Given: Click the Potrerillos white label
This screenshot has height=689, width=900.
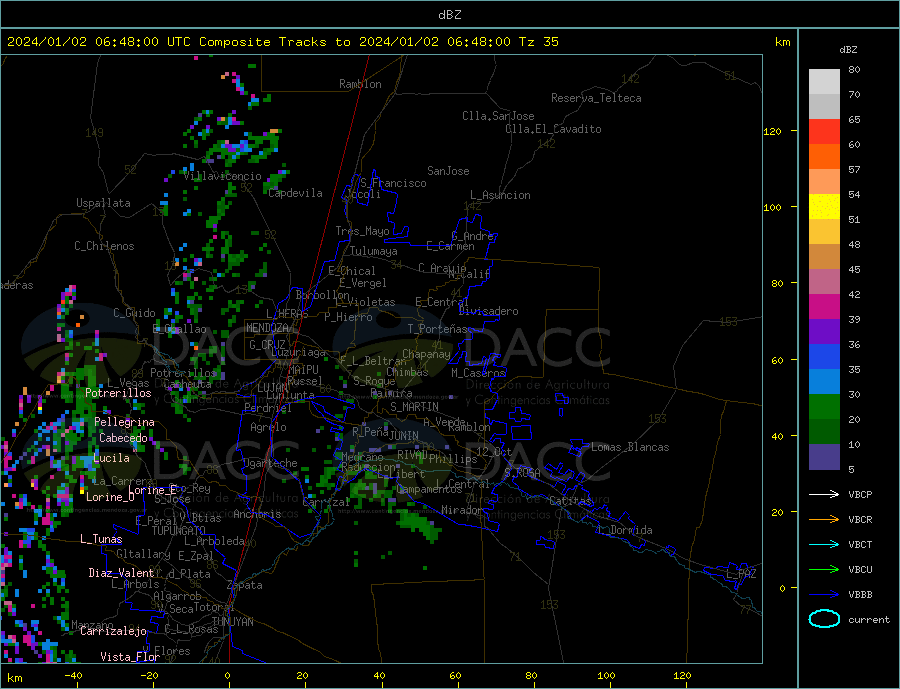Looking at the screenshot, I should pyautogui.click(x=118, y=393).
